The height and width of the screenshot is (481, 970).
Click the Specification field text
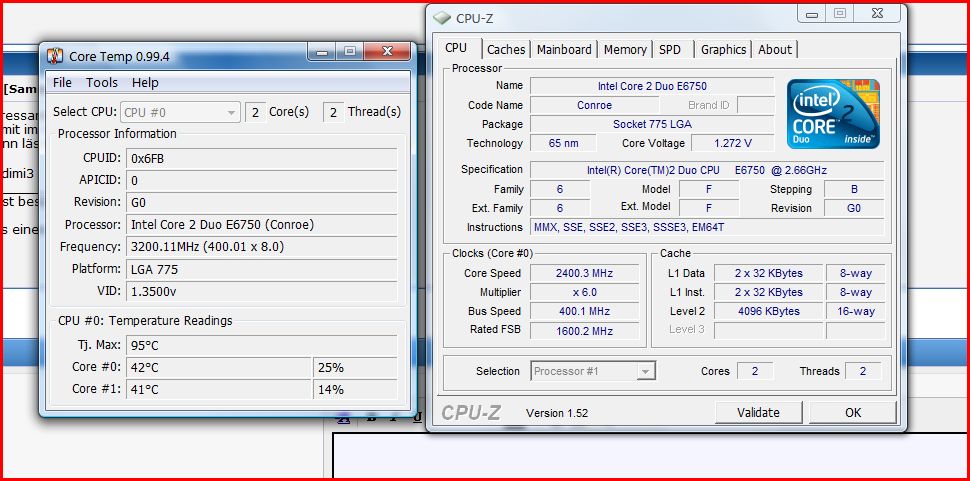point(707,170)
